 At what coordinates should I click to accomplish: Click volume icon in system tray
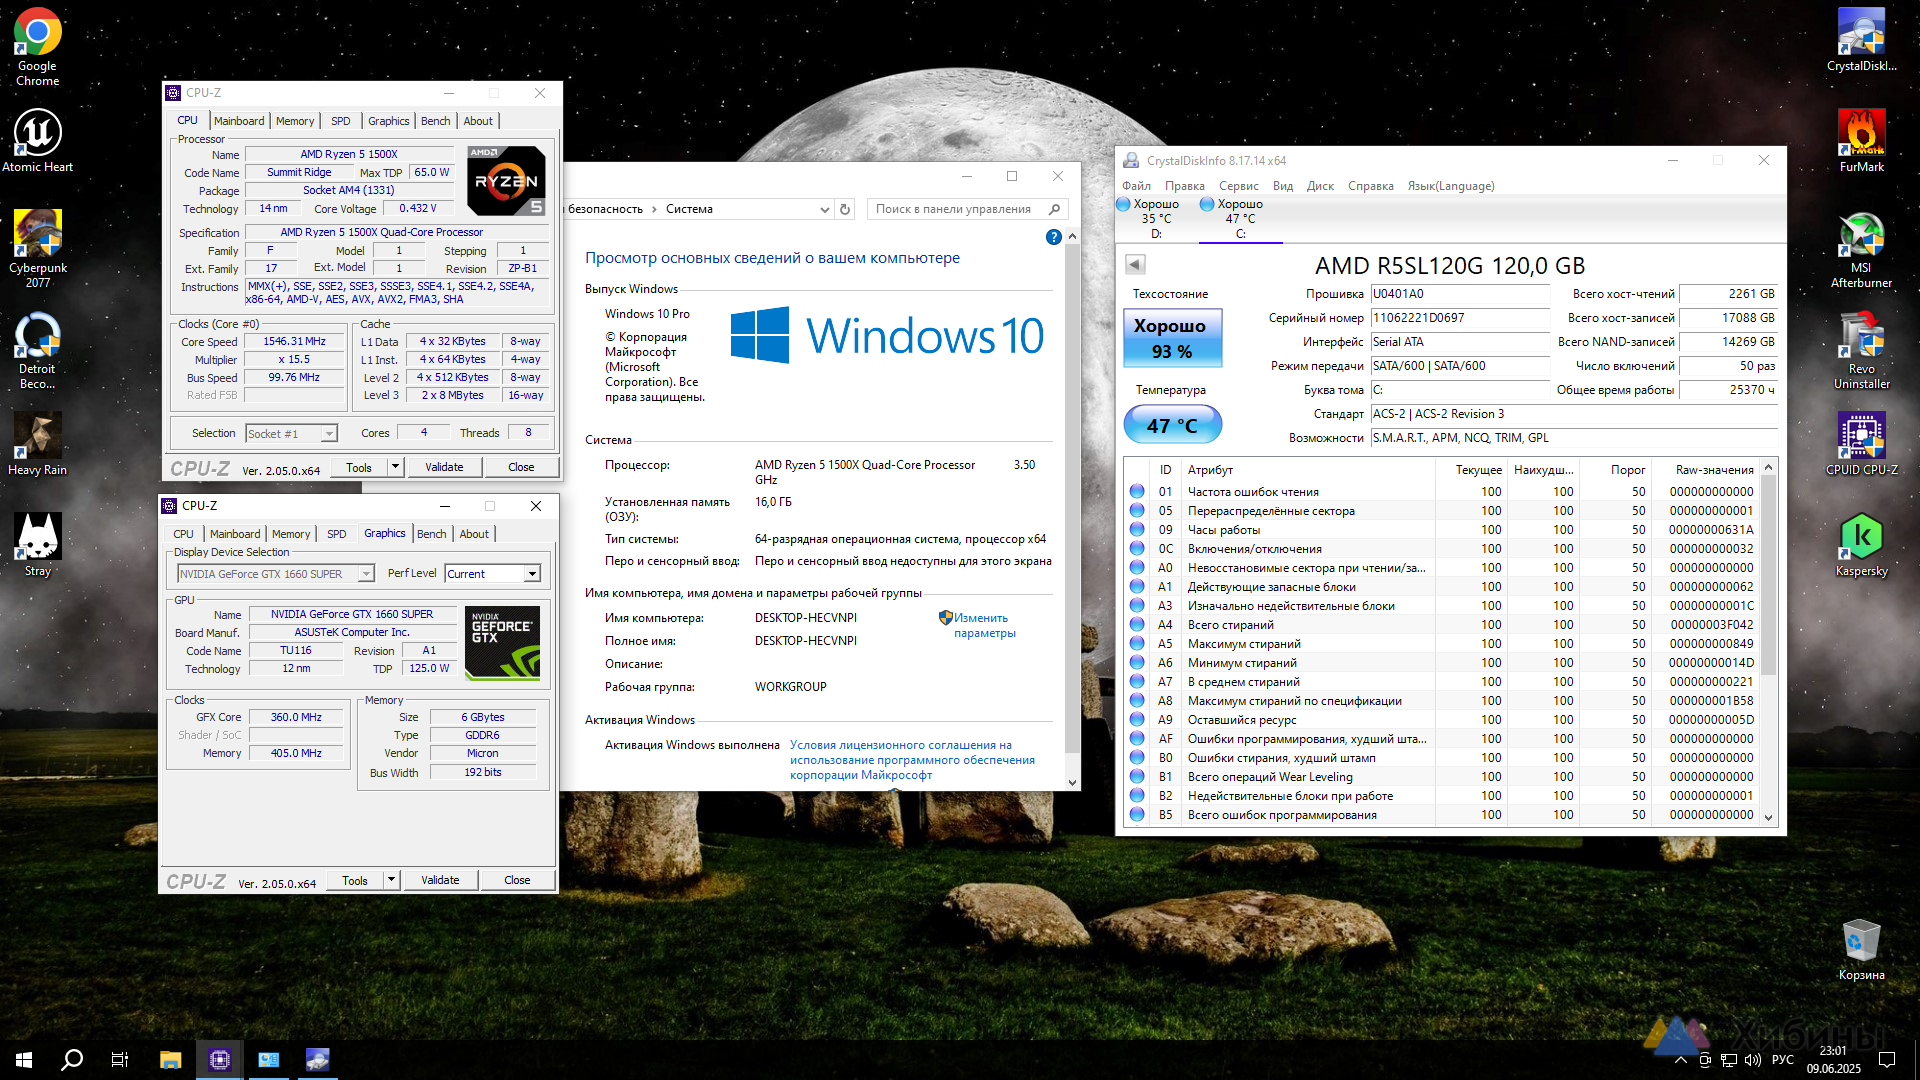[1752, 1060]
